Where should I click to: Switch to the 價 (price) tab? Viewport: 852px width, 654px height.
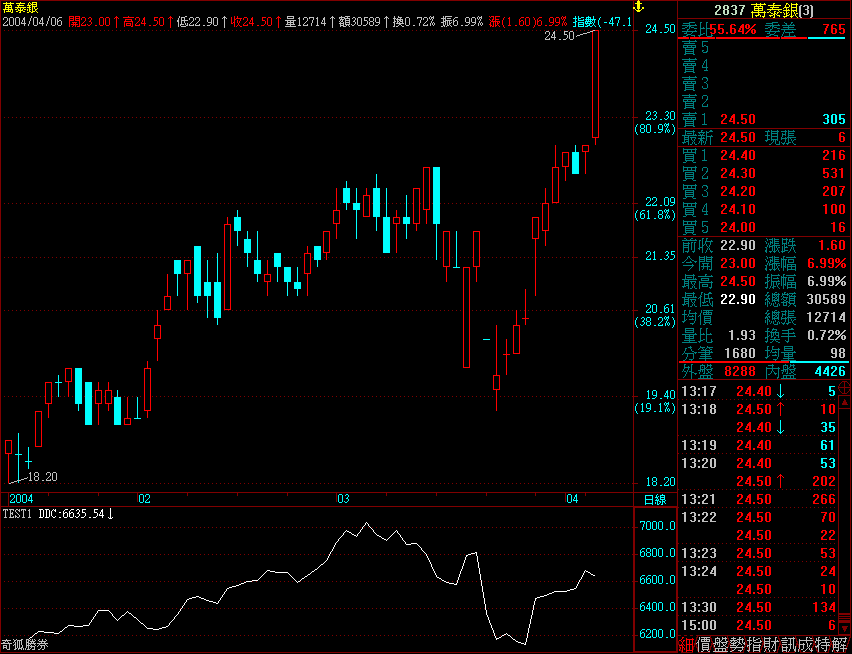click(703, 645)
